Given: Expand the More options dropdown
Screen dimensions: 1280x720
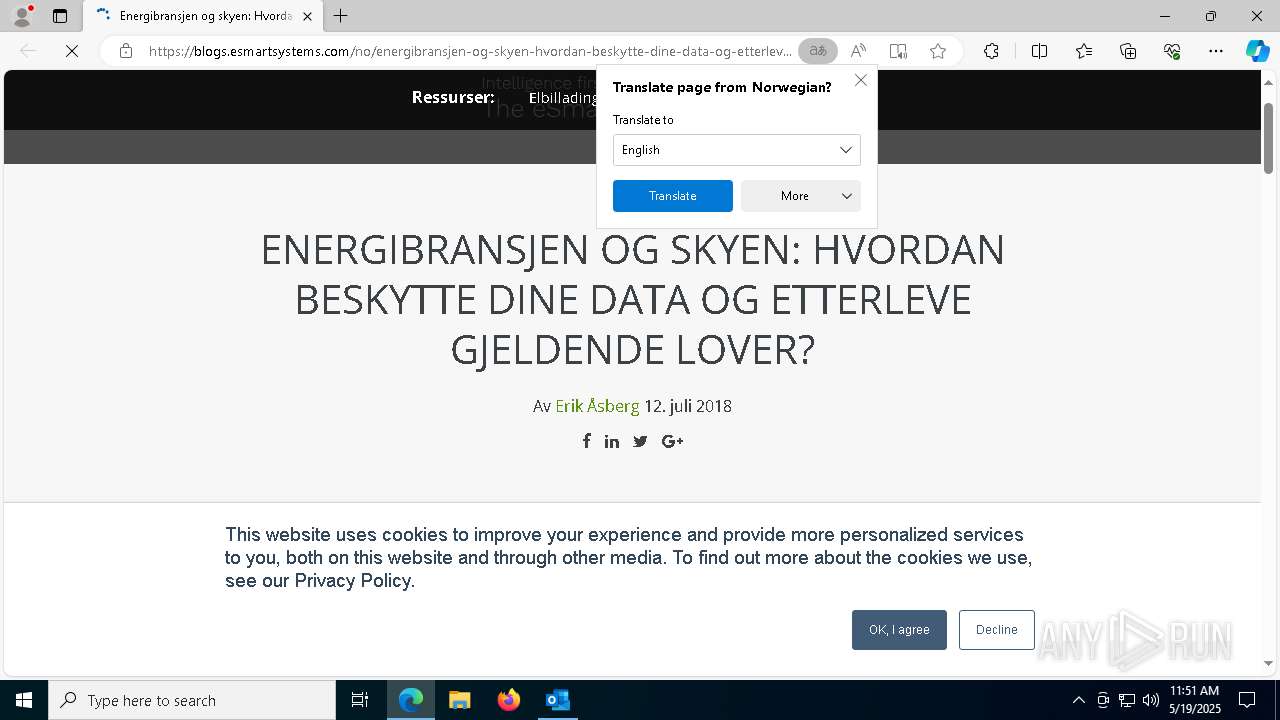Looking at the screenshot, I should click(801, 196).
